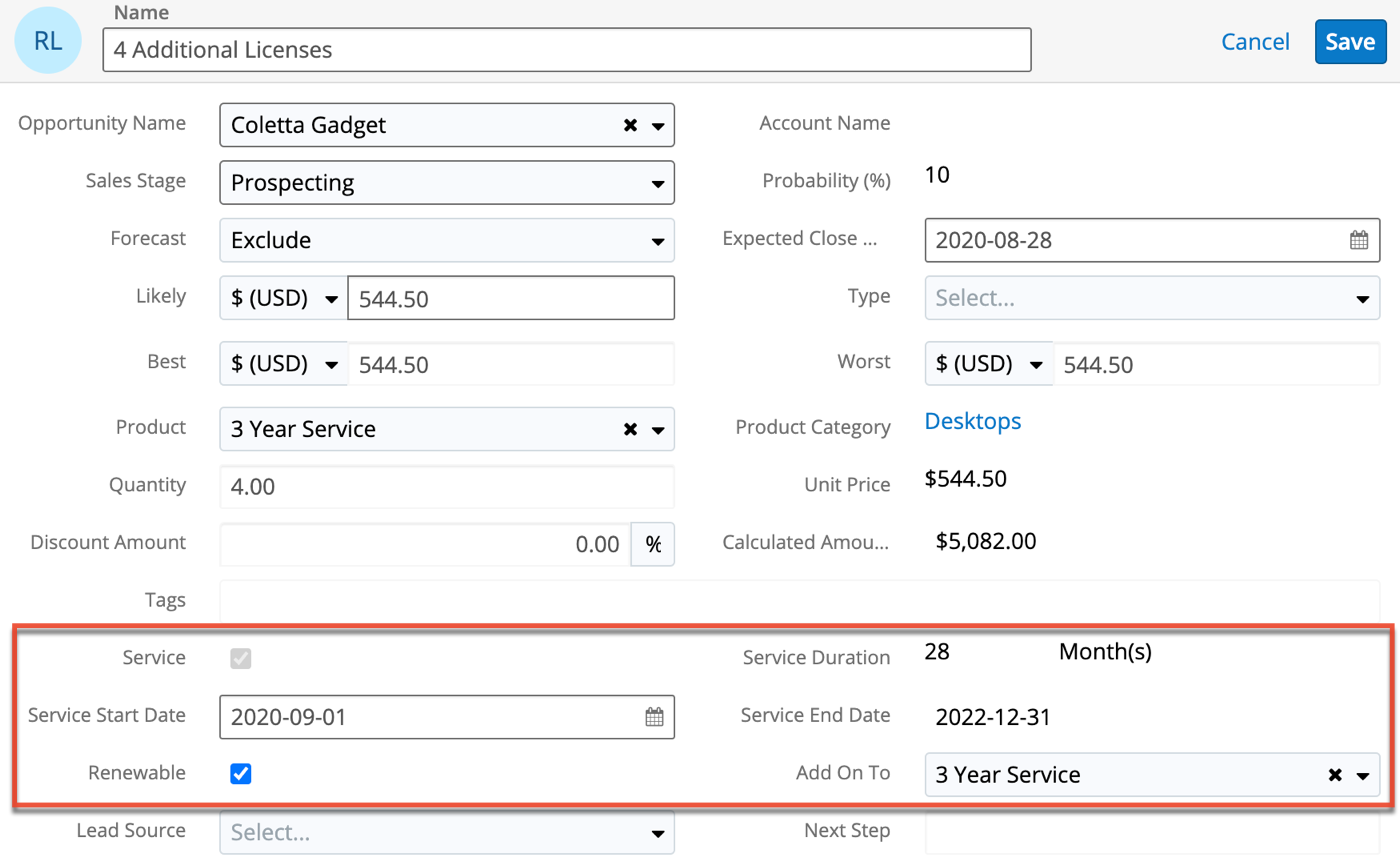
Task: Change the Likely currency dropdown
Action: pyautogui.click(x=283, y=298)
